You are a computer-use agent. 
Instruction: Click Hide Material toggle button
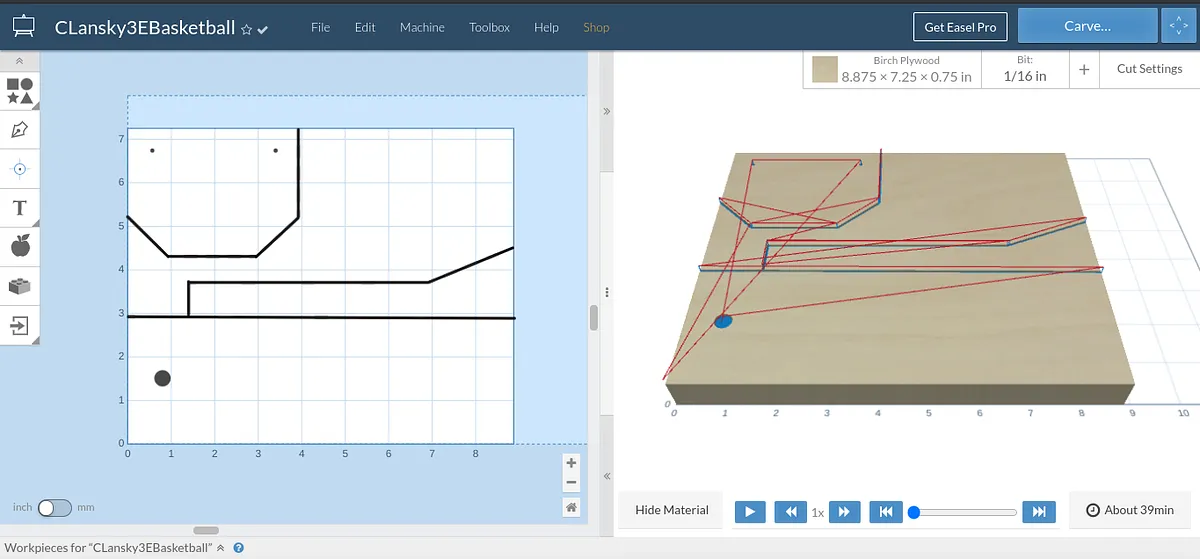point(671,510)
